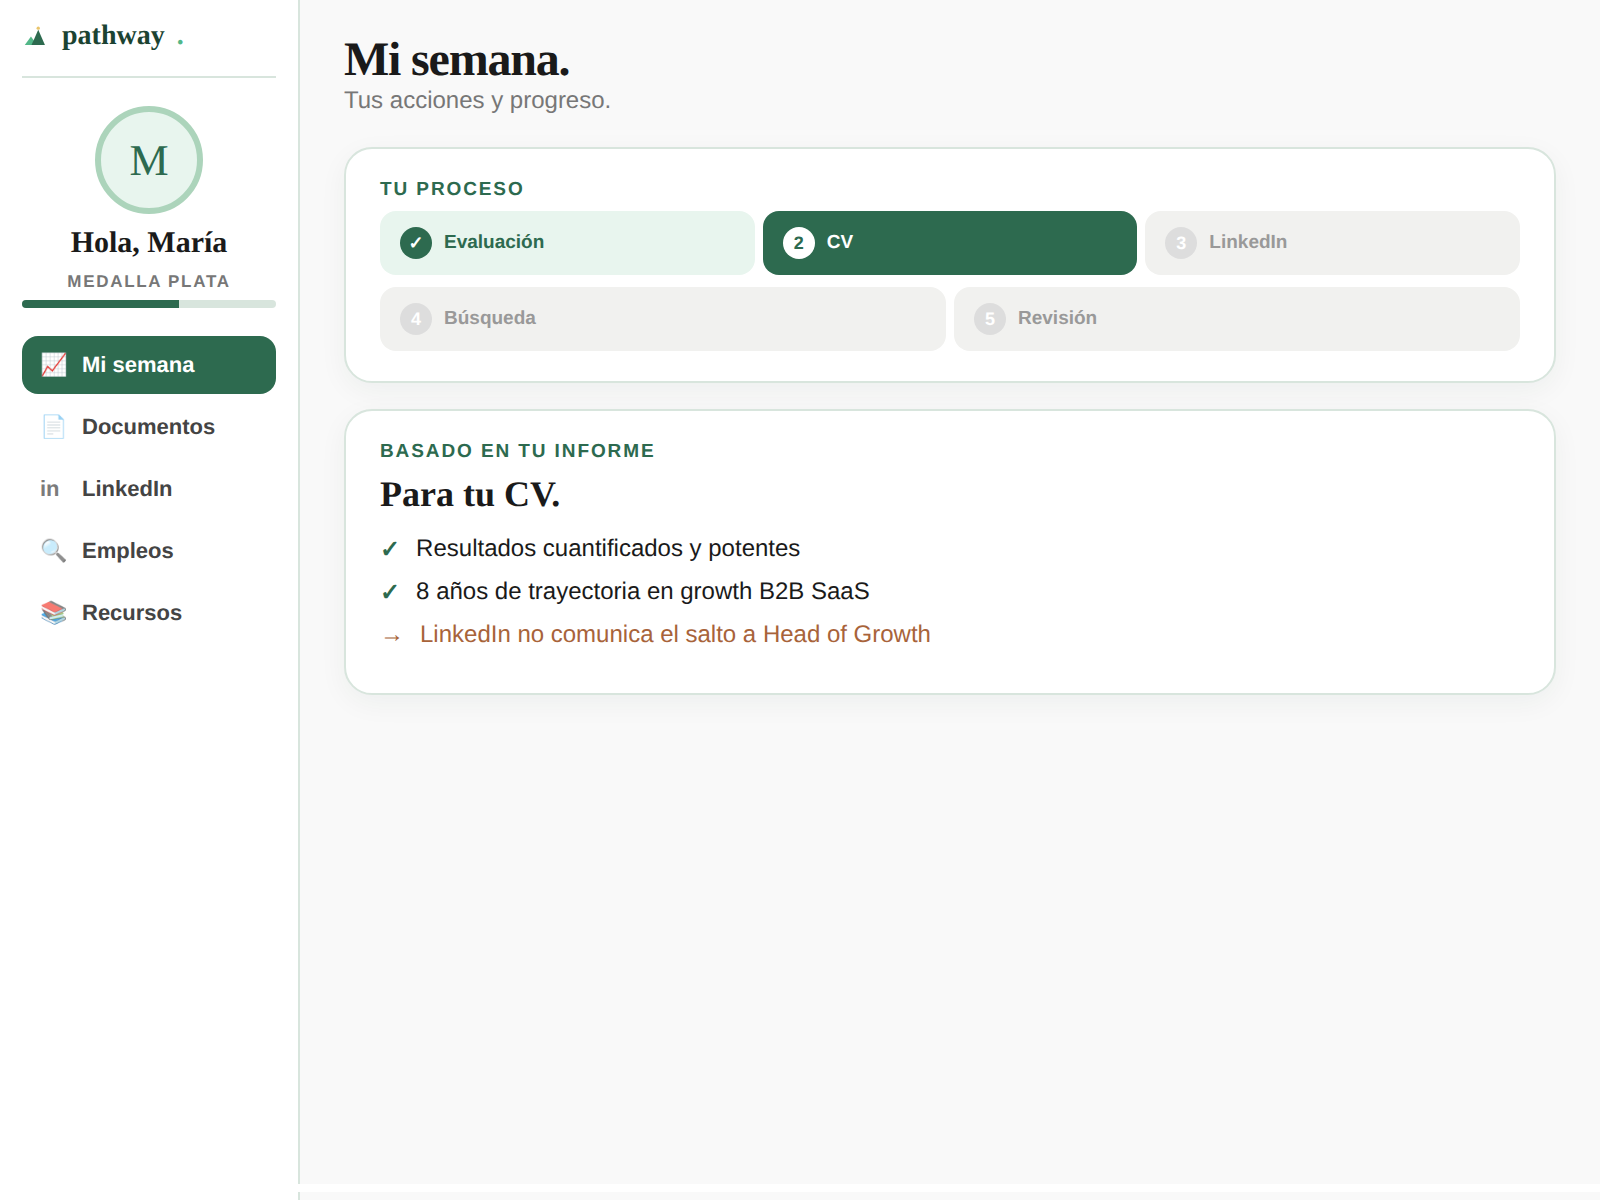Click the number 2 badge on CV step

click(x=799, y=243)
